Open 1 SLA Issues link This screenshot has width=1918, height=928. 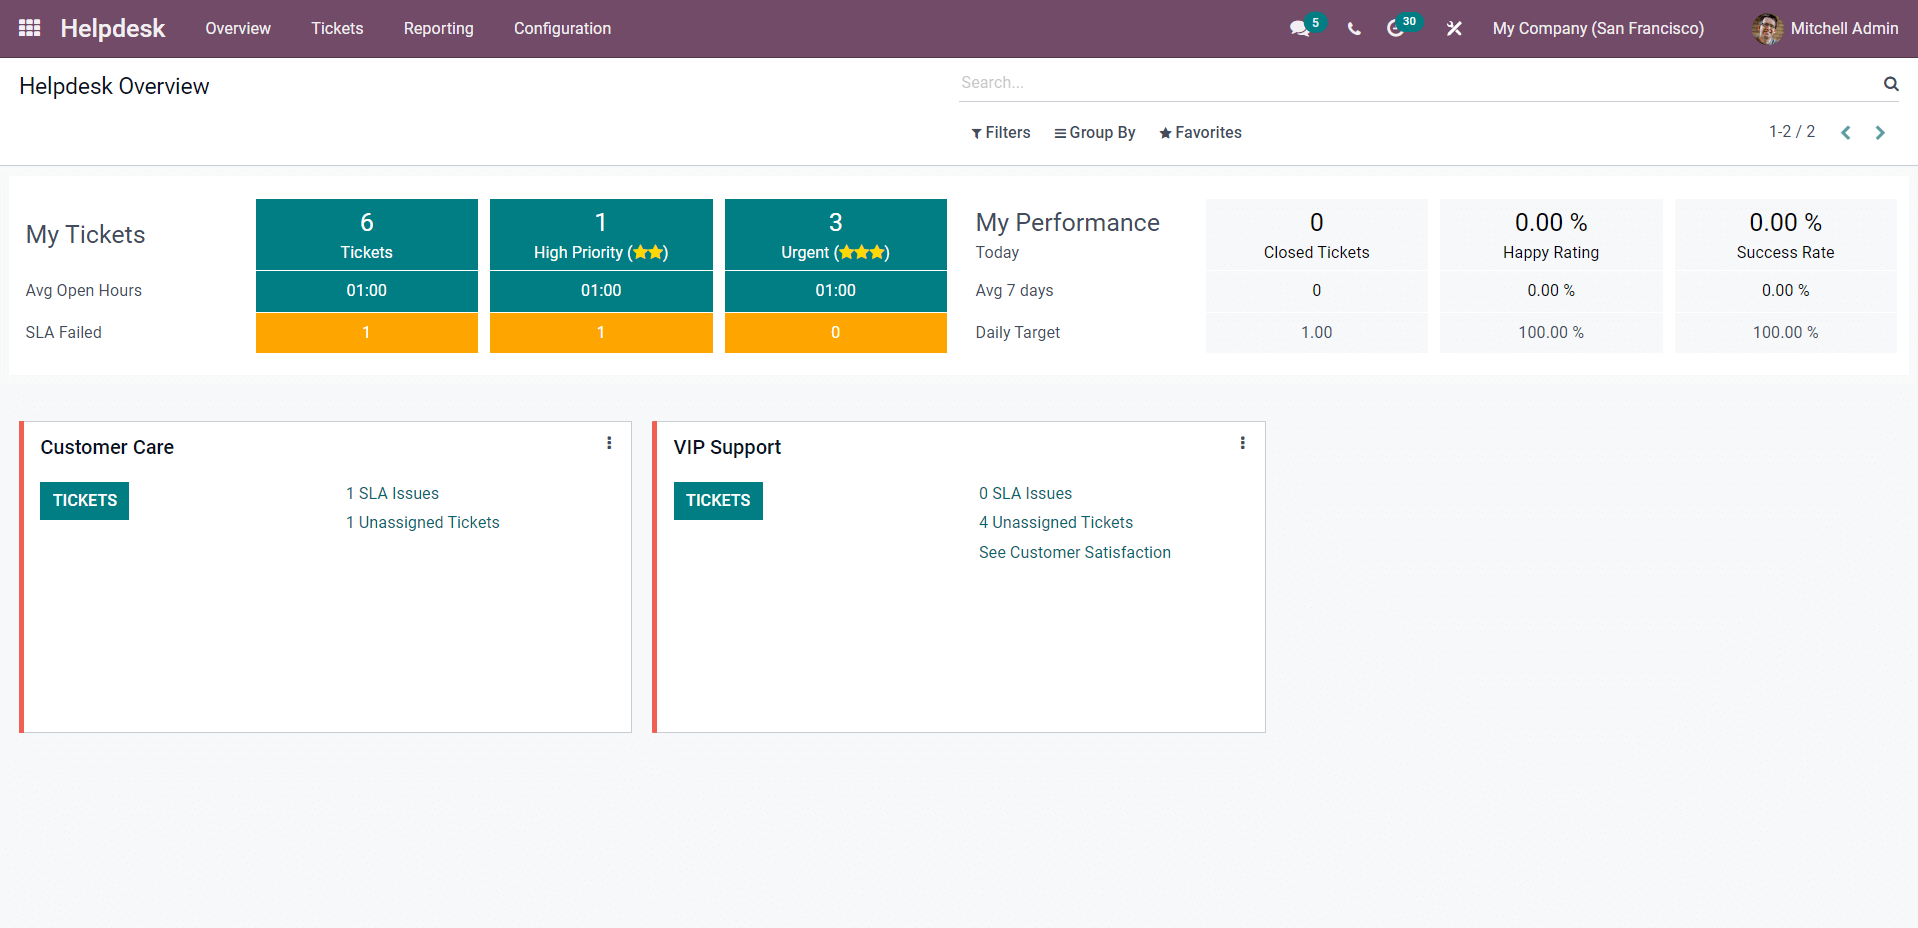click(x=392, y=494)
